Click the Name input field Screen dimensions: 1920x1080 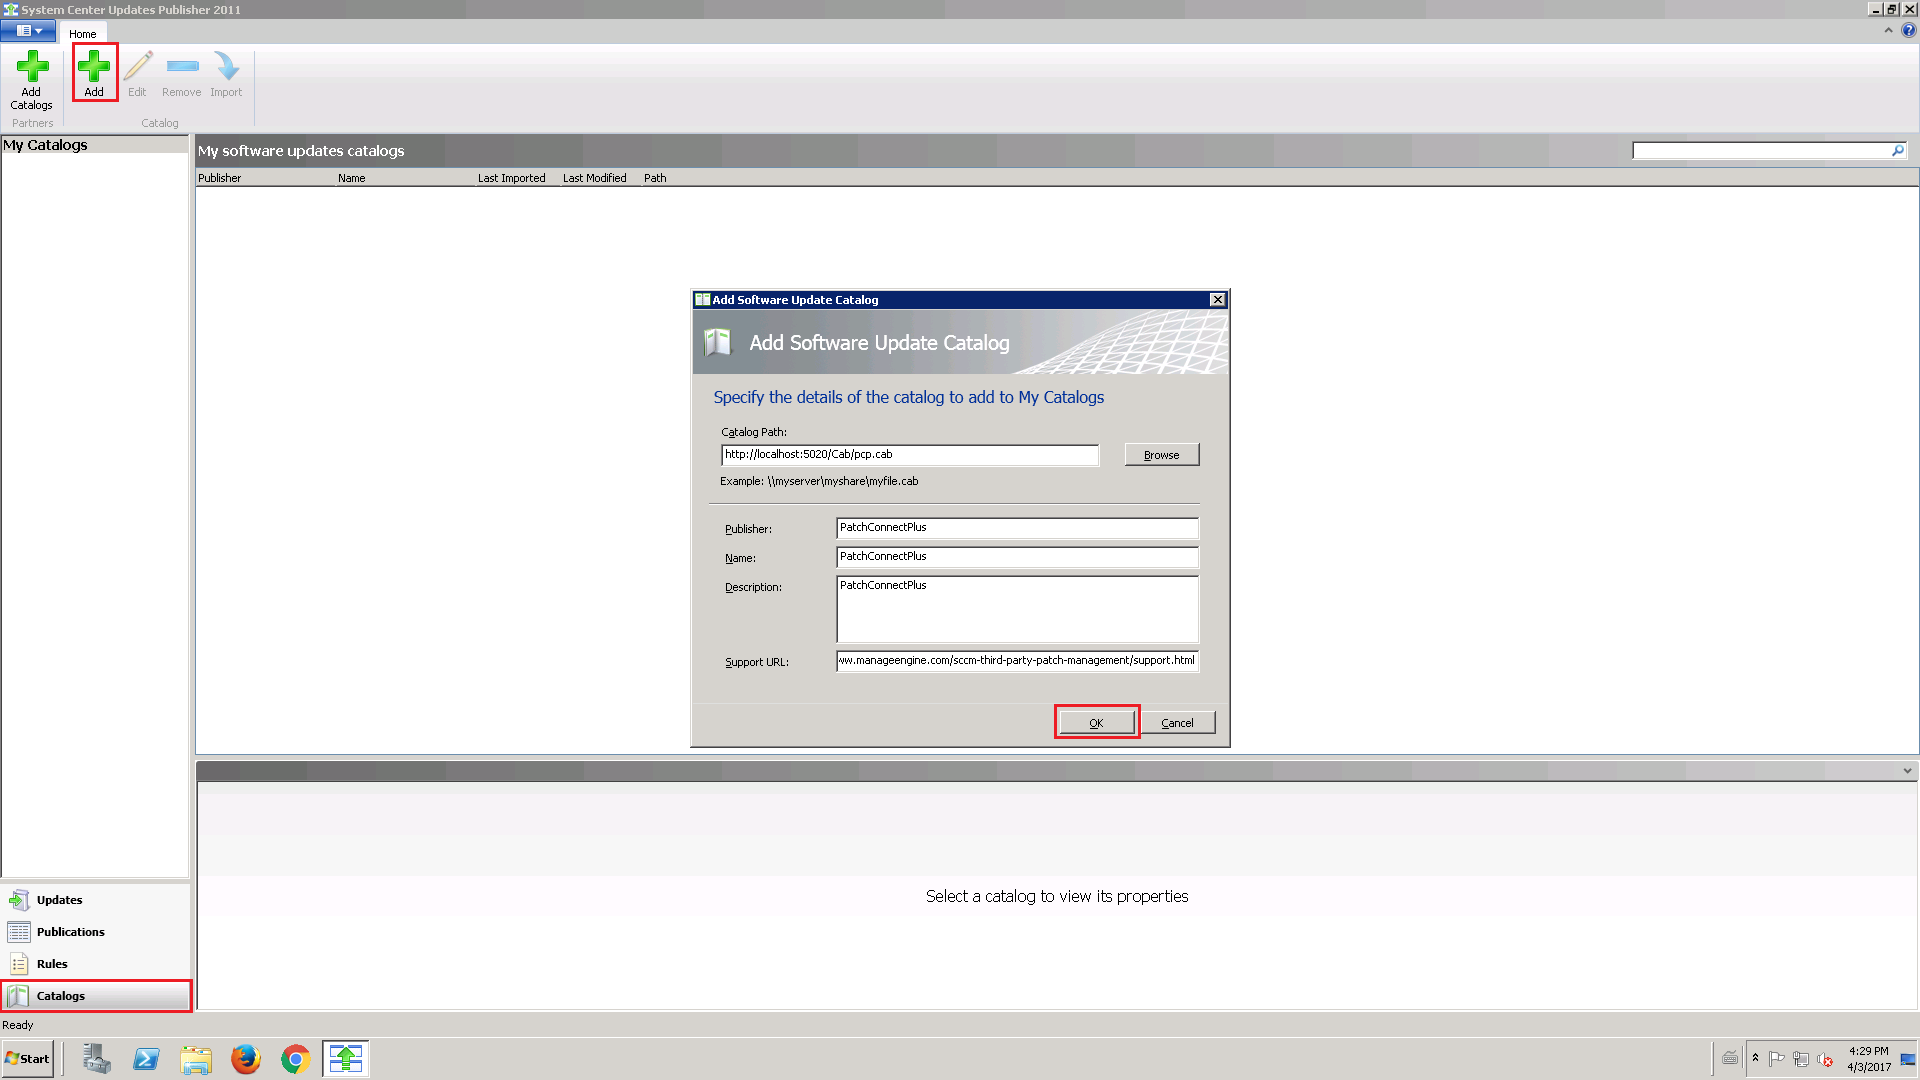1017,555
